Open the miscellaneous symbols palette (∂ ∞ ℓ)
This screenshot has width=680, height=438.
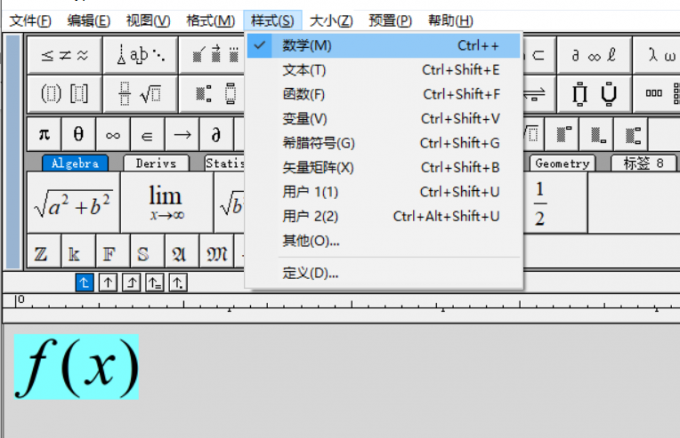coord(594,55)
